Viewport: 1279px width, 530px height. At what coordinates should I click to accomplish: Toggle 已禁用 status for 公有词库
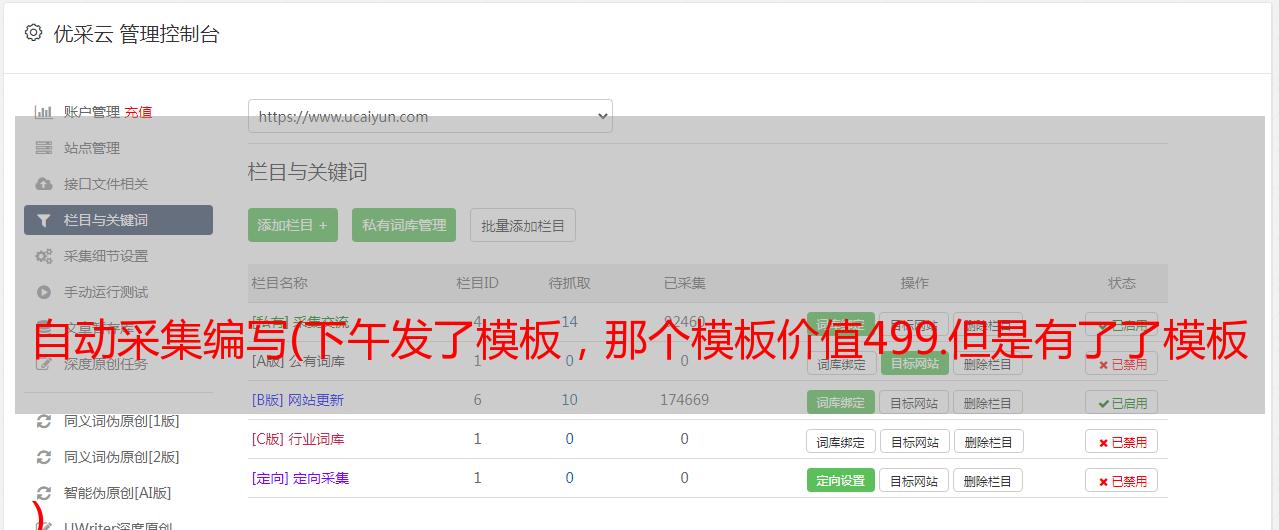[x=1122, y=364]
